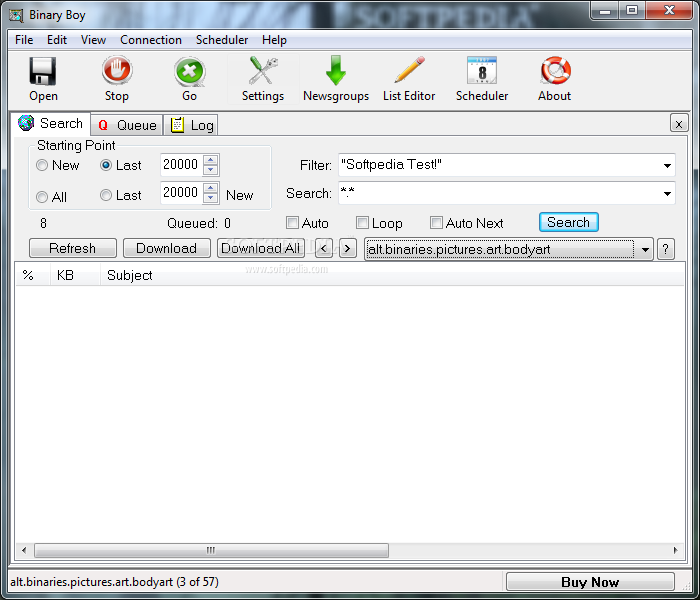
Task: Click the Download All button
Action: click(x=261, y=248)
